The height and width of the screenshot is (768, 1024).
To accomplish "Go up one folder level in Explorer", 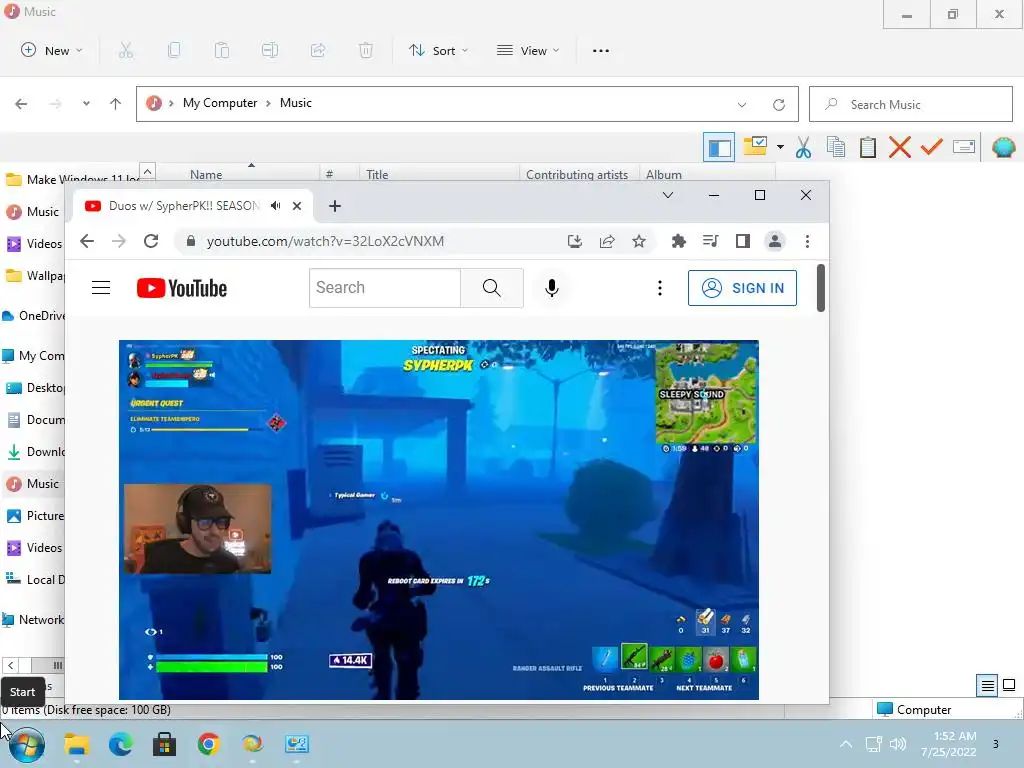I will coord(116,104).
